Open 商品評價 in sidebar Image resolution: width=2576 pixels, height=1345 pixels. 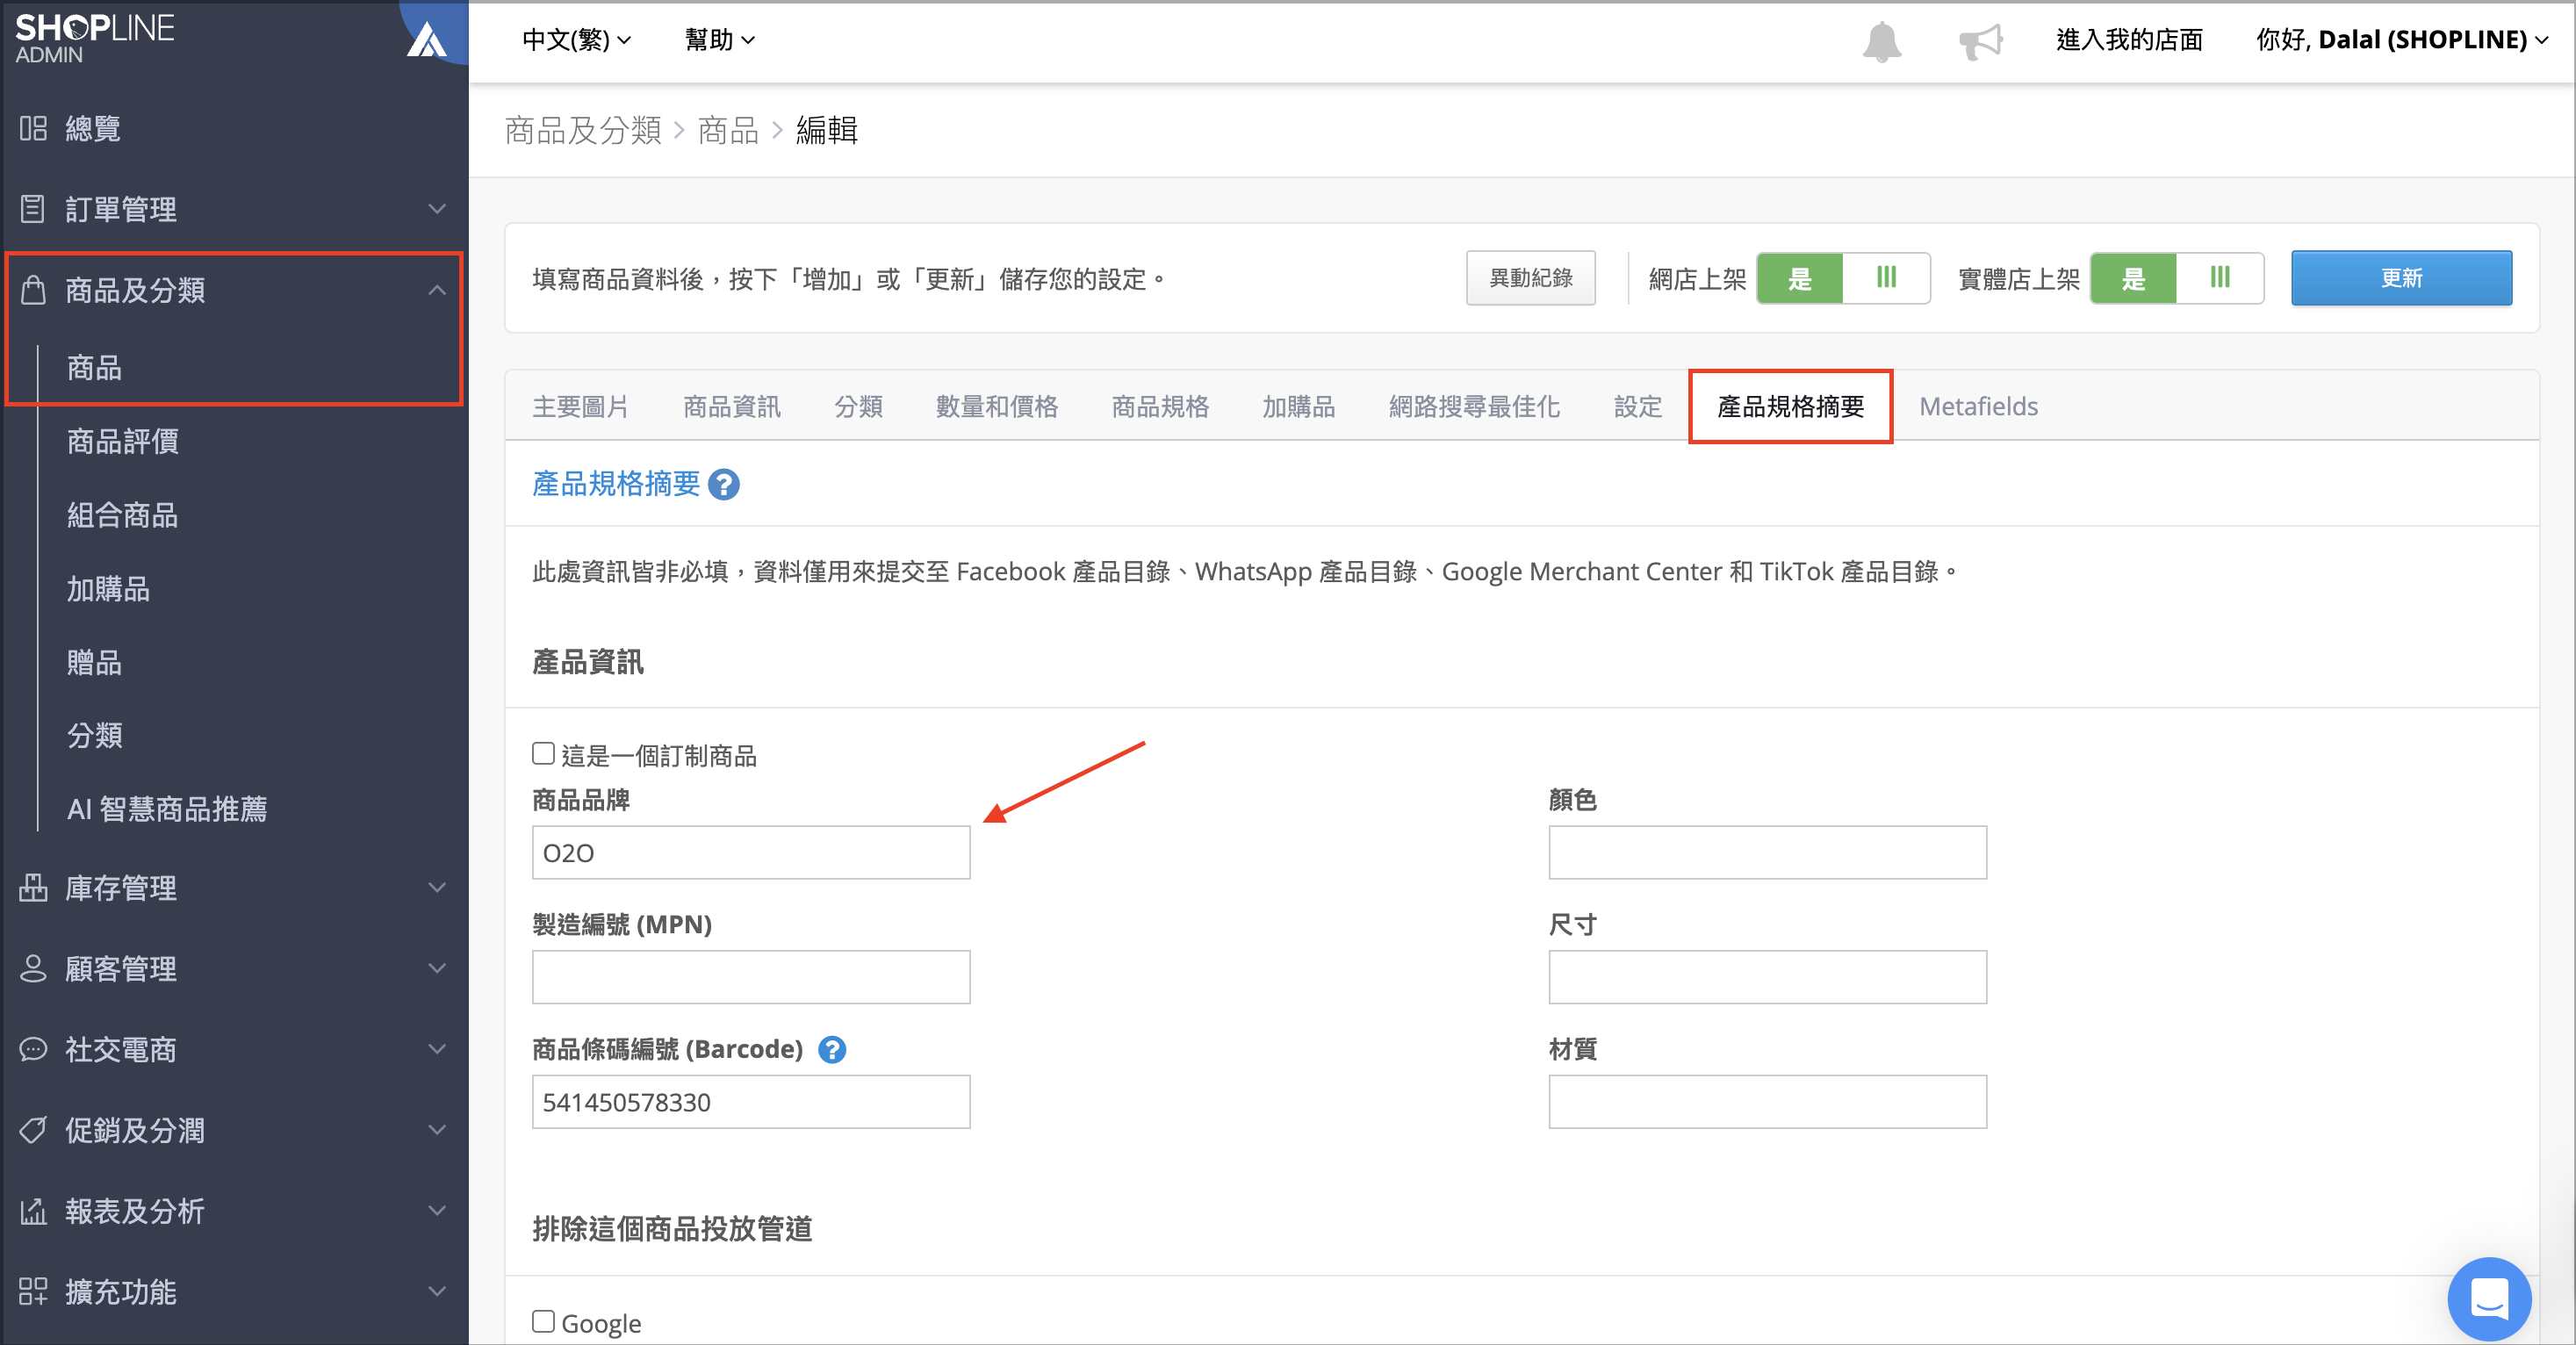pos(123,441)
